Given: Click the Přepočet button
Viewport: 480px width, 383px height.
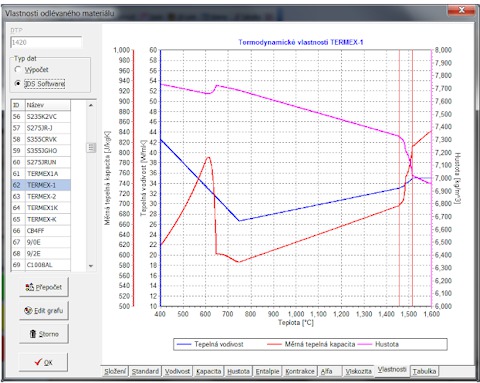Looking at the screenshot, I should [x=44, y=287].
